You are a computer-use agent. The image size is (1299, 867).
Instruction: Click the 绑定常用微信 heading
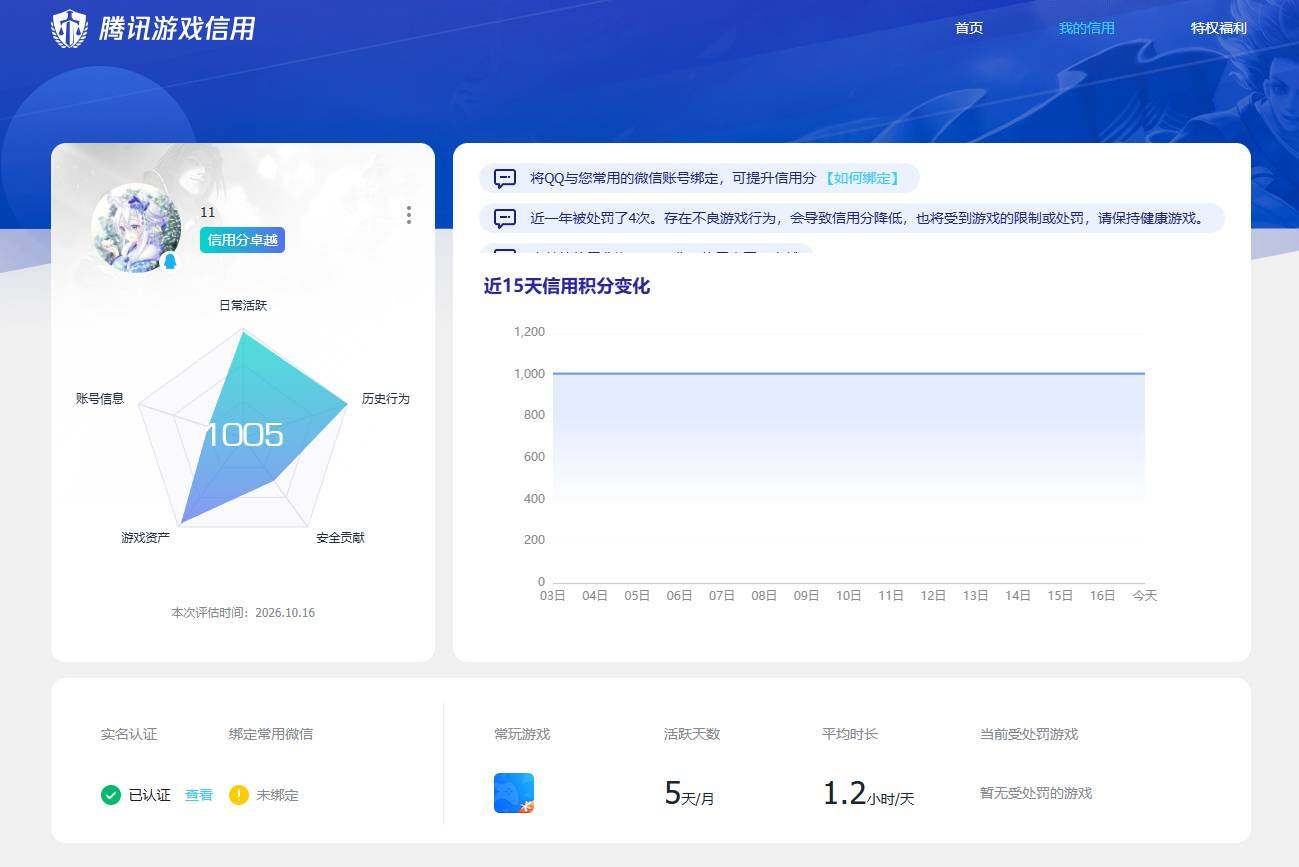(x=271, y=734)
